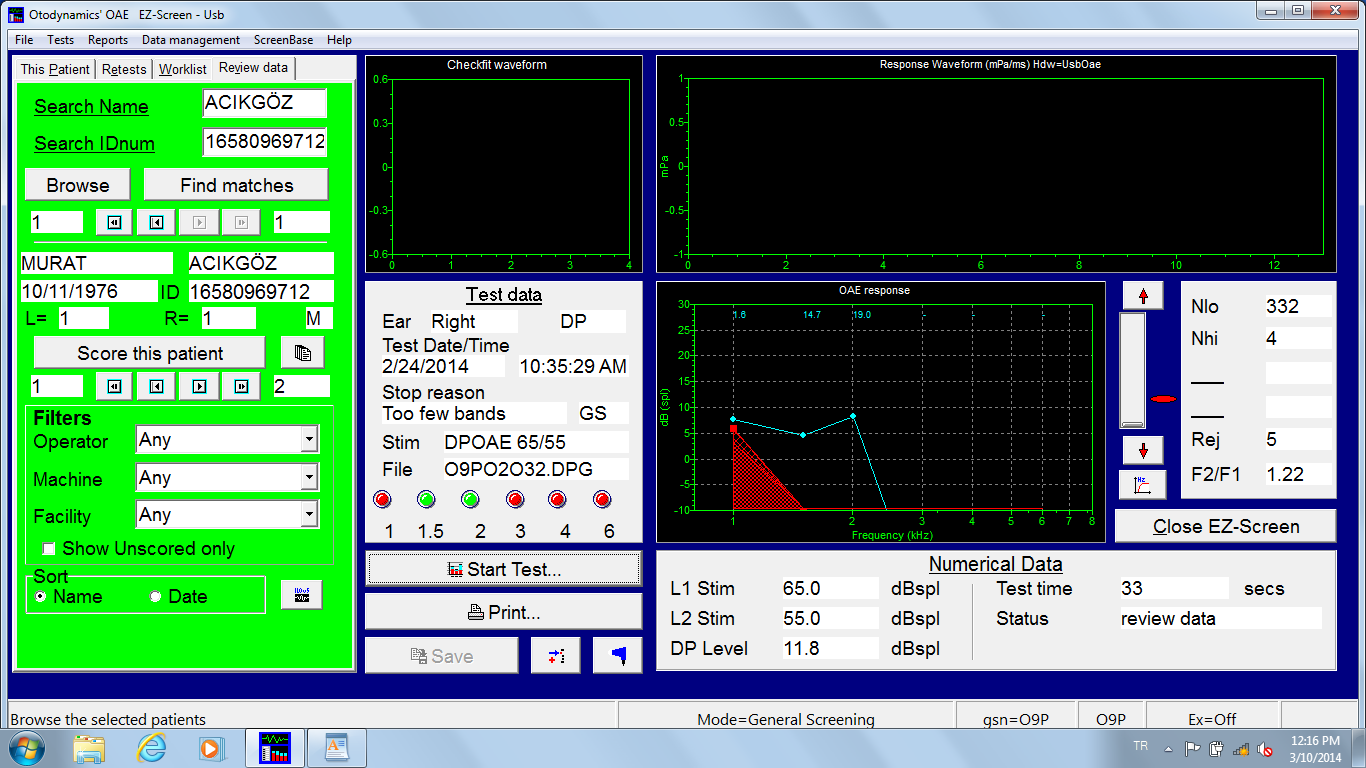The width and height of the screenshot is (1366, 768).
Task: Click the Search IDnum input field
Action: pos(264,142)
